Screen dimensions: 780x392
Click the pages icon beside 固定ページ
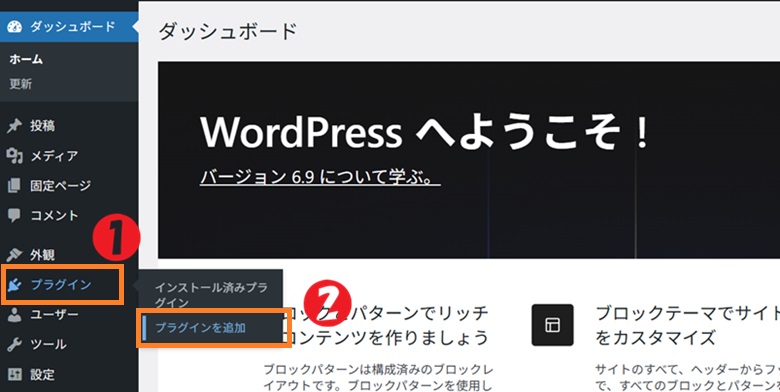click(x=14, y=186)
